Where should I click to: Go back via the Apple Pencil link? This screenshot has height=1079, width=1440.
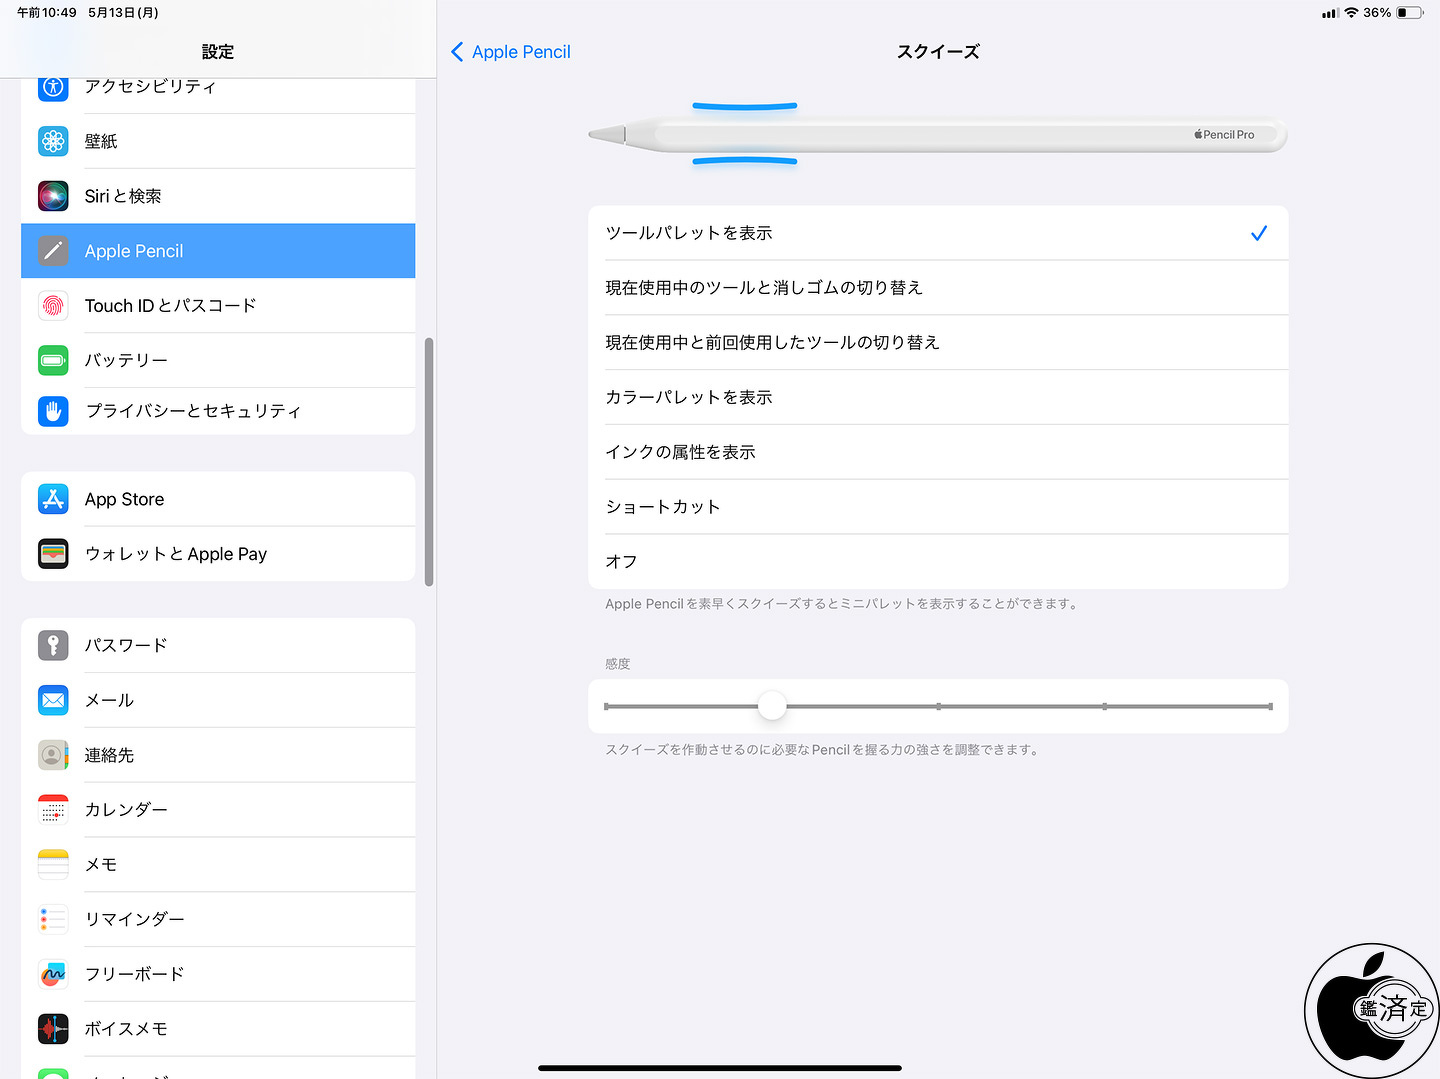pyautogui.click(x=520, y=51)
